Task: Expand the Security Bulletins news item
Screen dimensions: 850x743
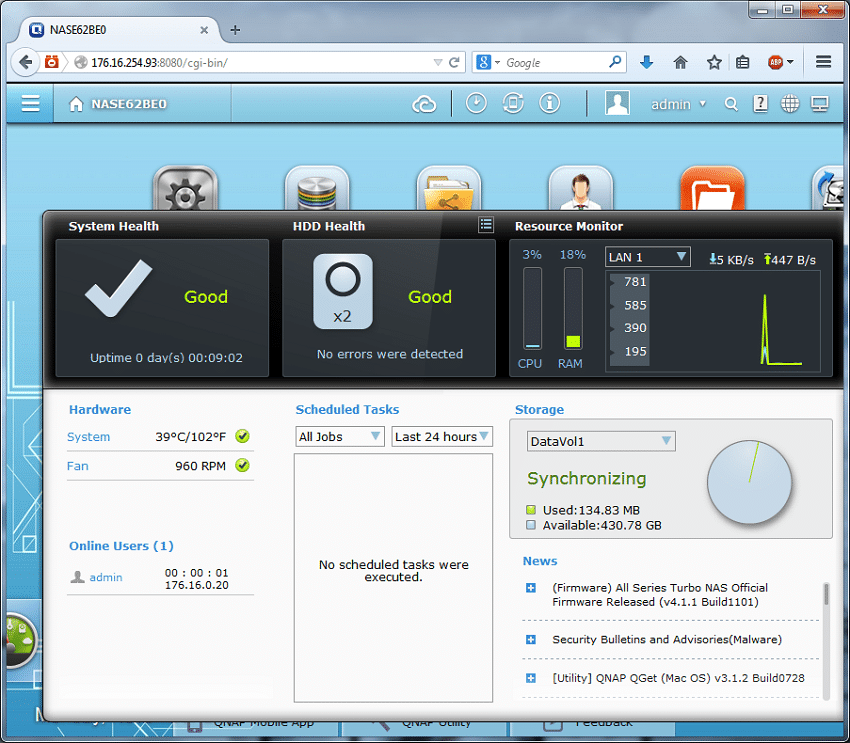Action: pos(531,640)
